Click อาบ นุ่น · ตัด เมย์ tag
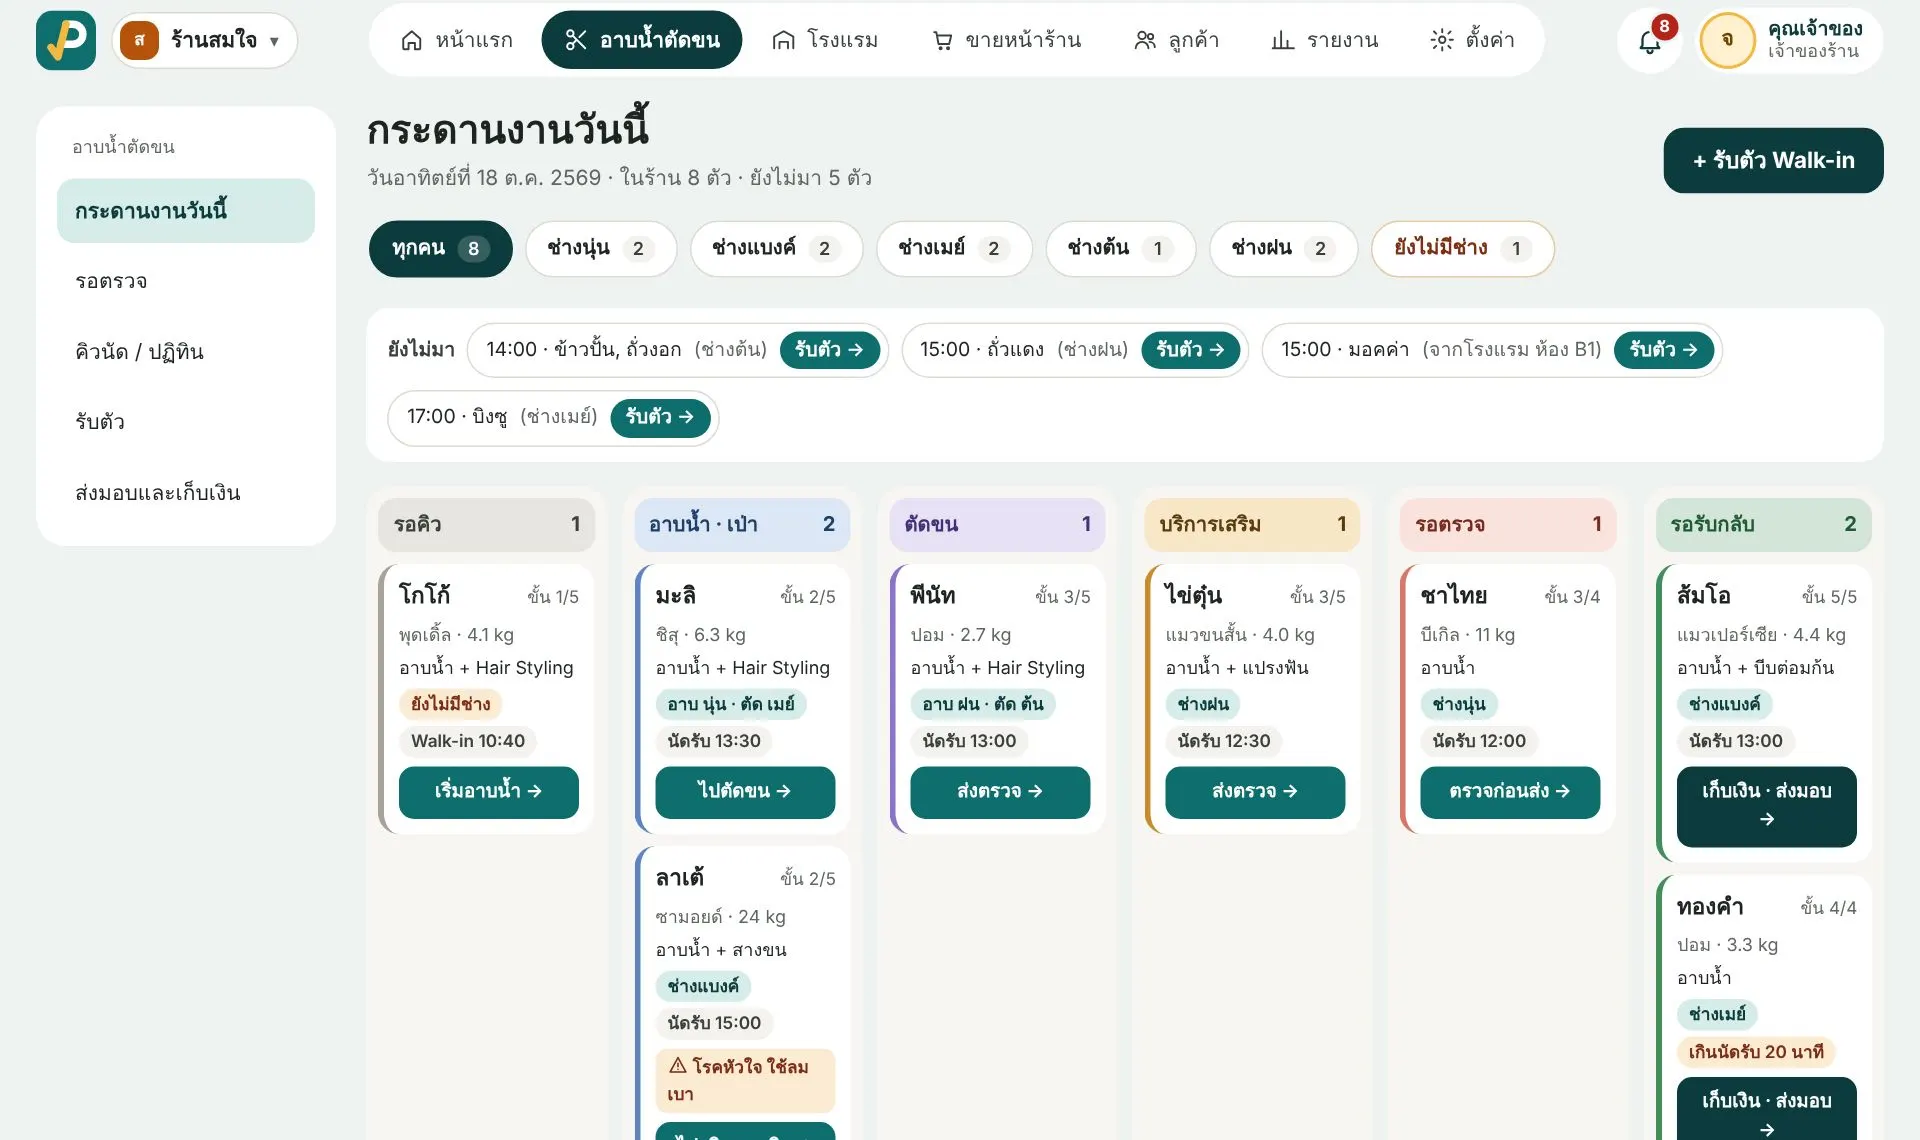This screenshot has width=1920, height=1140. pyautogui.click(x=731, y=704)
